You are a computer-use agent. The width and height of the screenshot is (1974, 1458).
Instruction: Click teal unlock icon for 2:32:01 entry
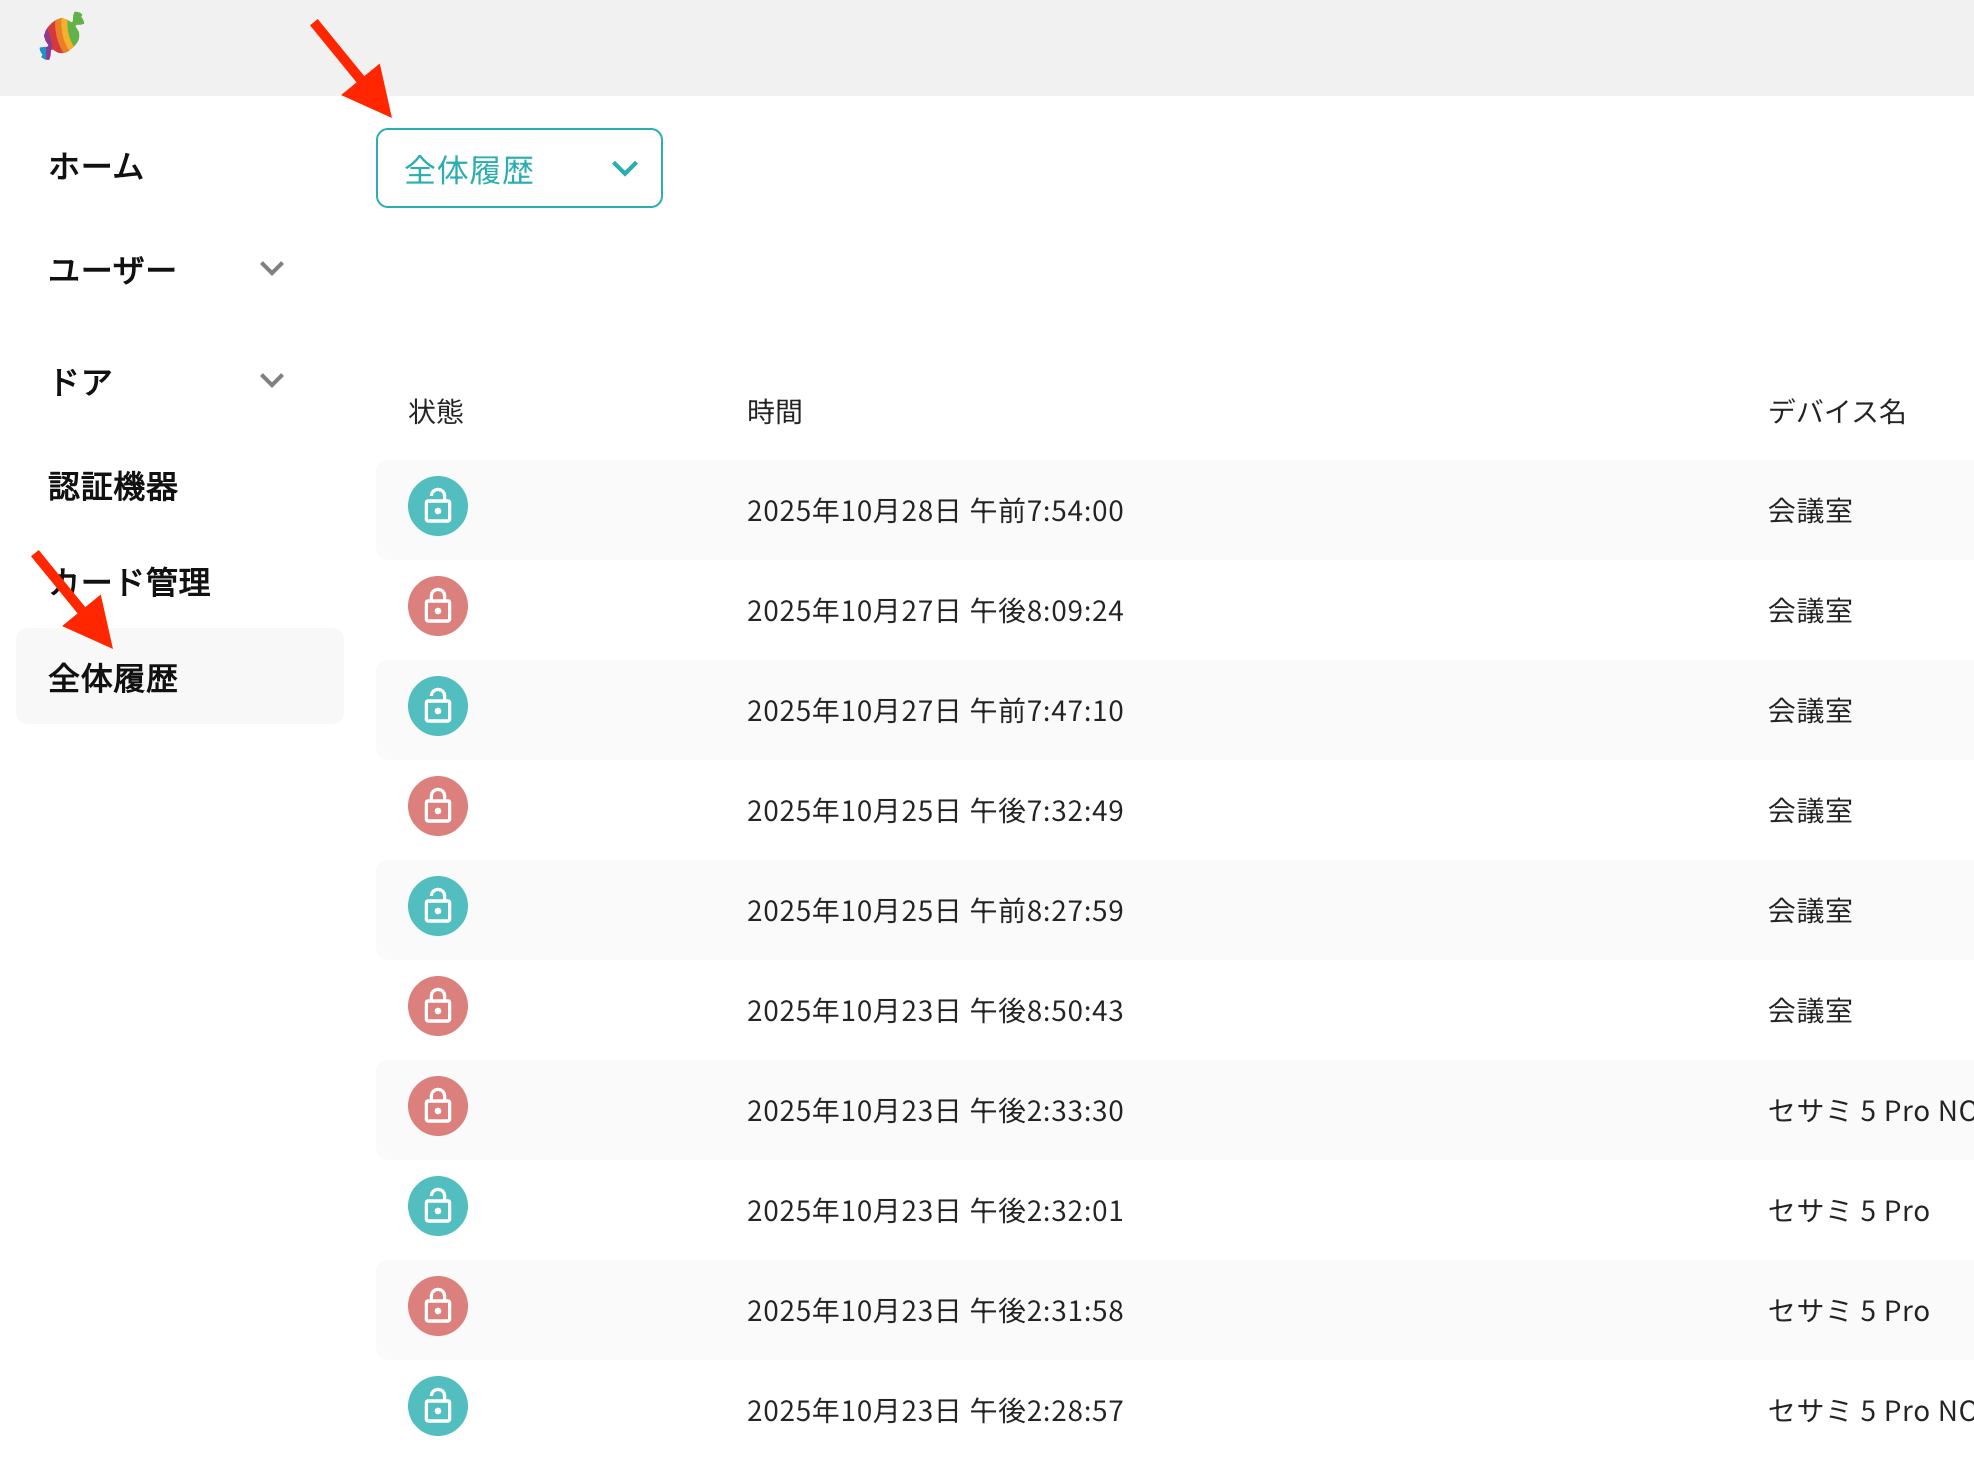coord(438,1207)
